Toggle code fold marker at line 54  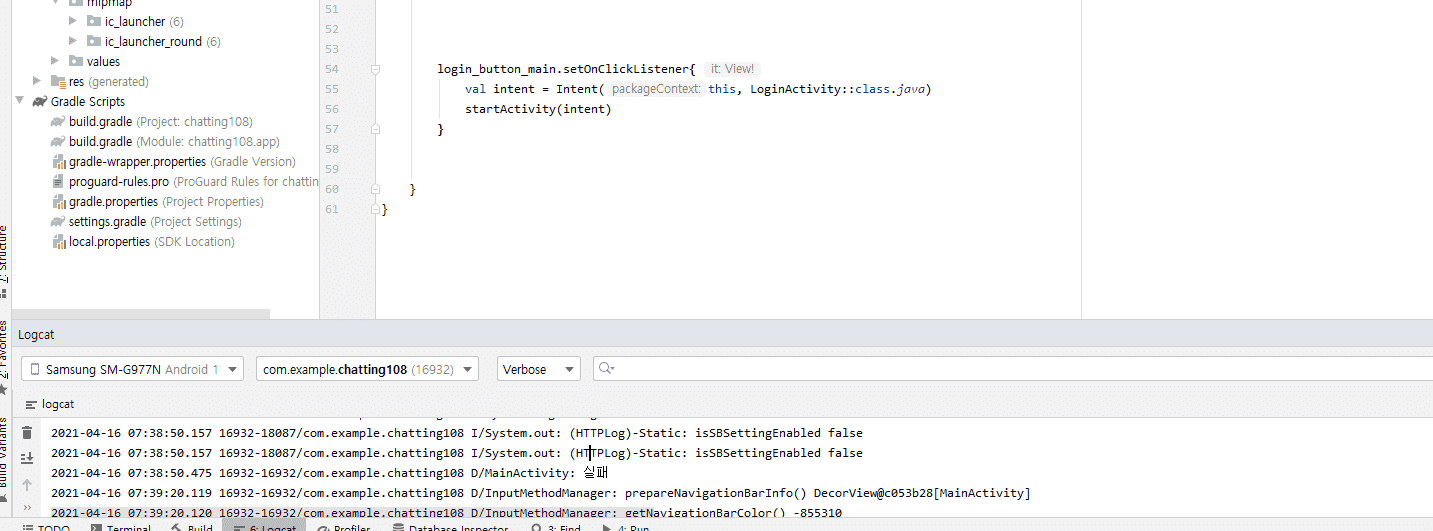(x=375, y=69)
